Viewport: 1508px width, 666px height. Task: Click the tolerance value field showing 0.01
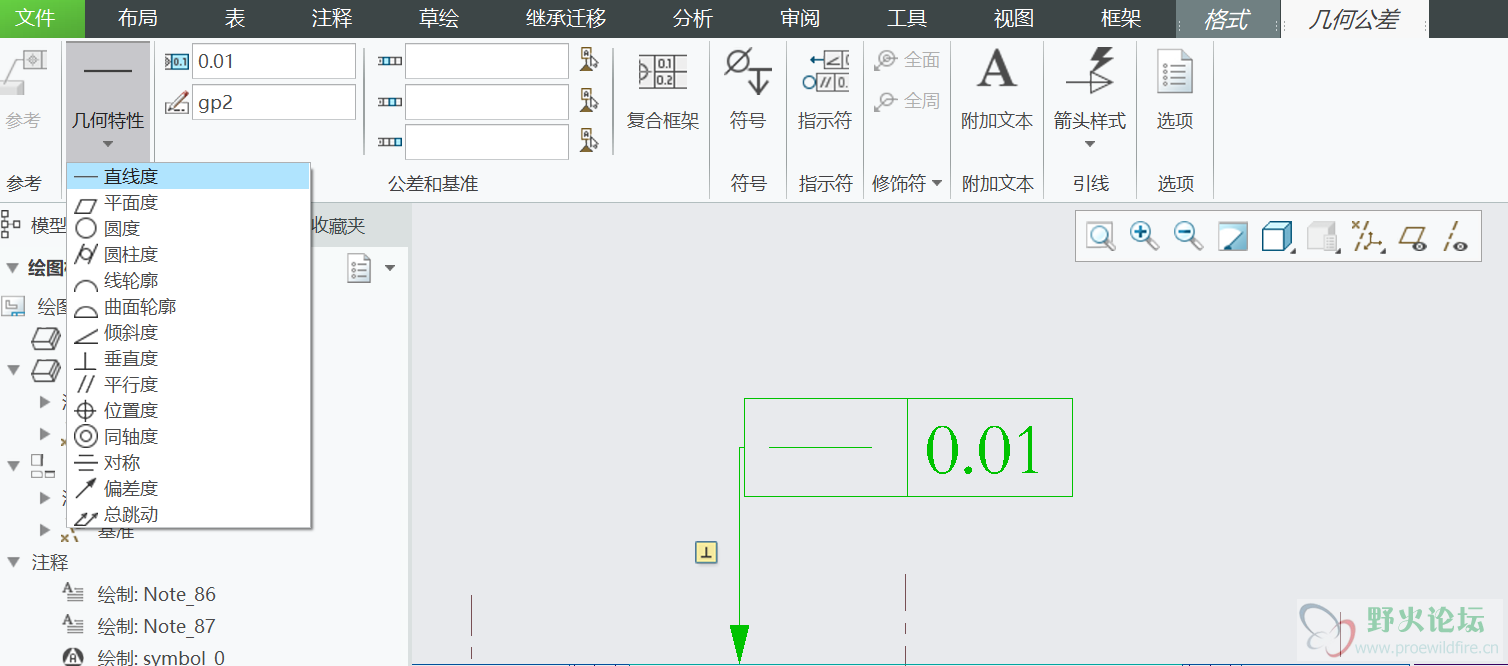[273, 61]
